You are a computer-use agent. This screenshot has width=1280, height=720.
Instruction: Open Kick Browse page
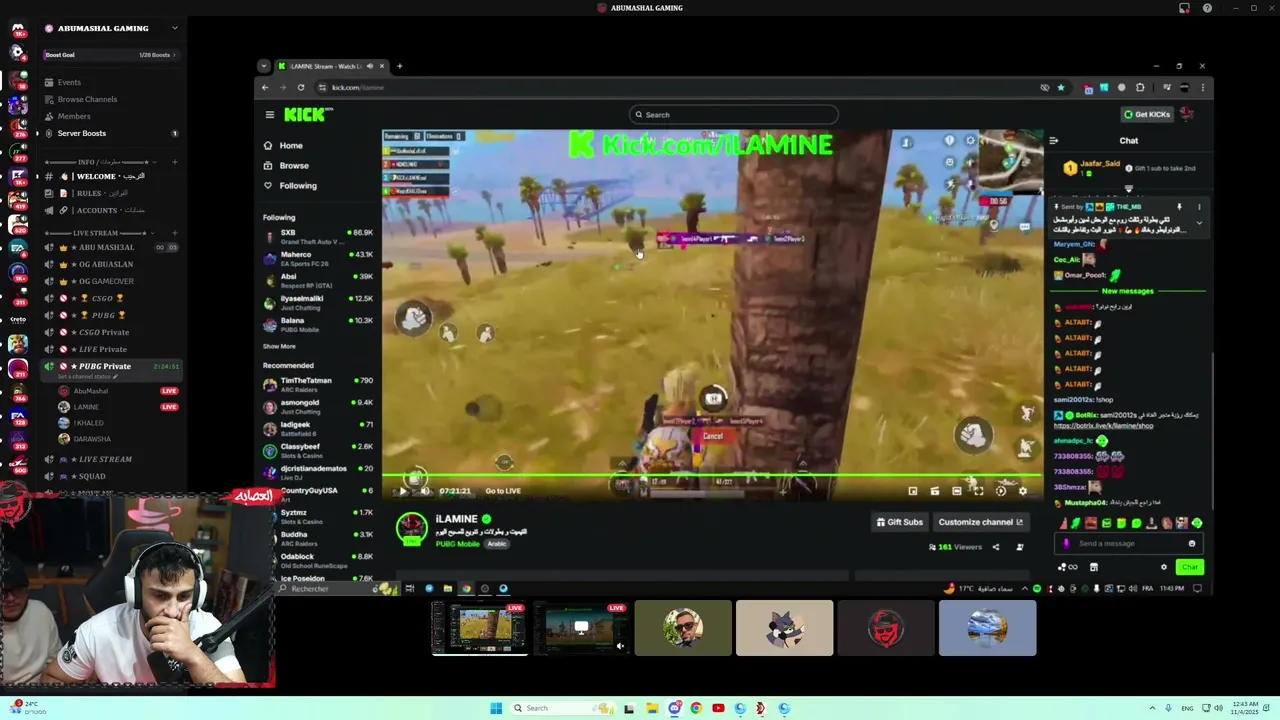(286, 166)
